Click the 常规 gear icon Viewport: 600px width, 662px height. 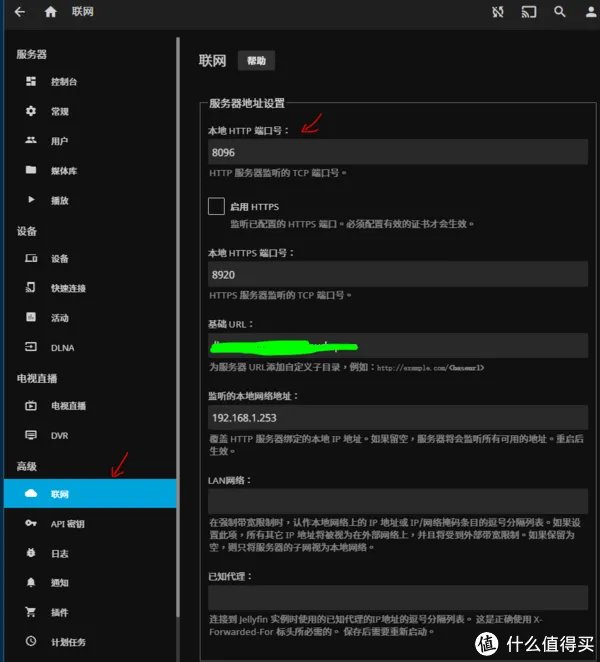pos(31,111)
